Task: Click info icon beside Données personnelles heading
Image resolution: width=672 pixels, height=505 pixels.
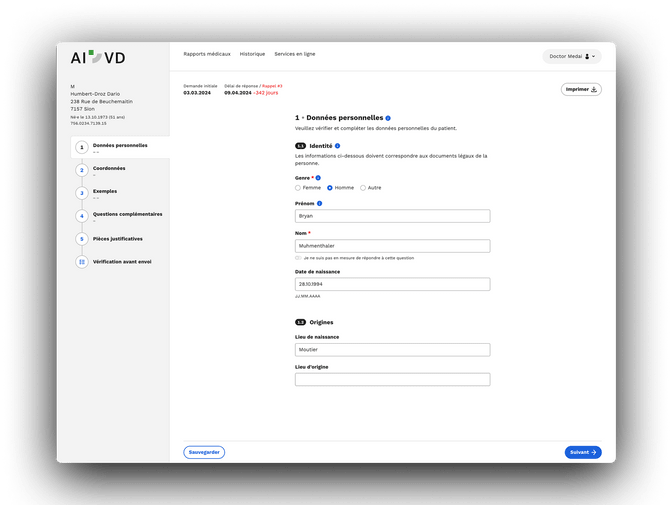Action: (388, 118)
